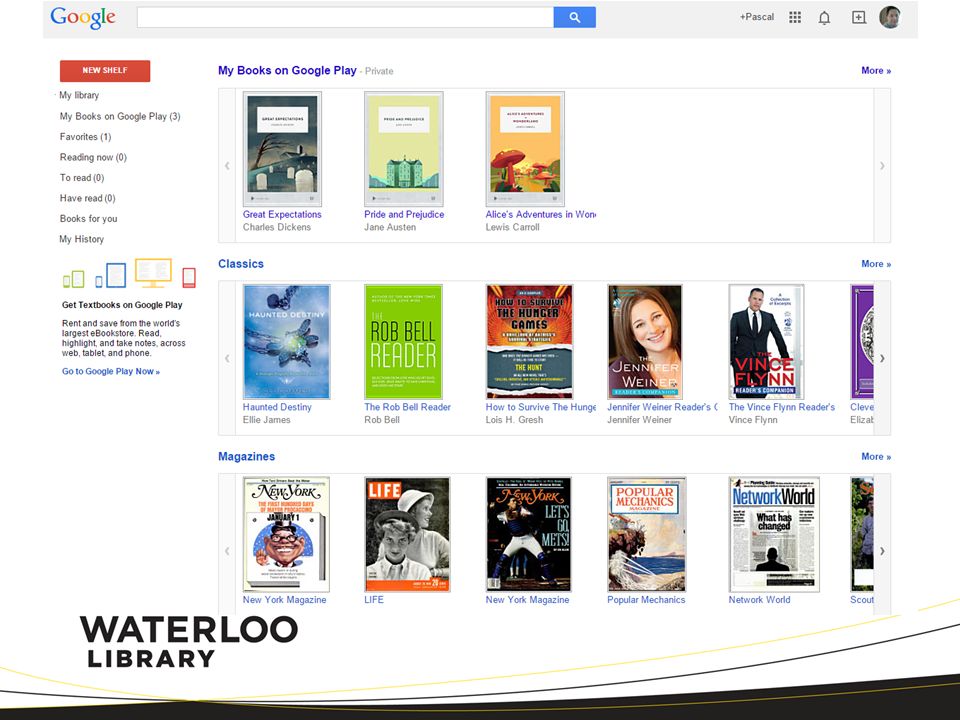The width and height of the screenshot is (960, 720).
Task: Click Classics shelf left arrow
Action: pyautogui.click(x=227, y=358)
